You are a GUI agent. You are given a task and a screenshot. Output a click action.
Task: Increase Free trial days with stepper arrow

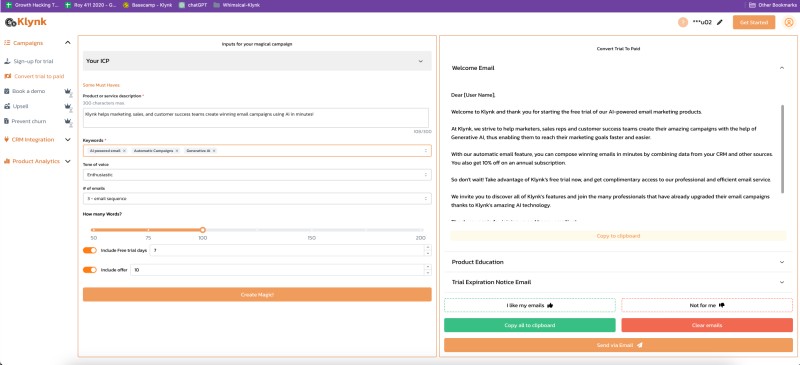(428, 248)
